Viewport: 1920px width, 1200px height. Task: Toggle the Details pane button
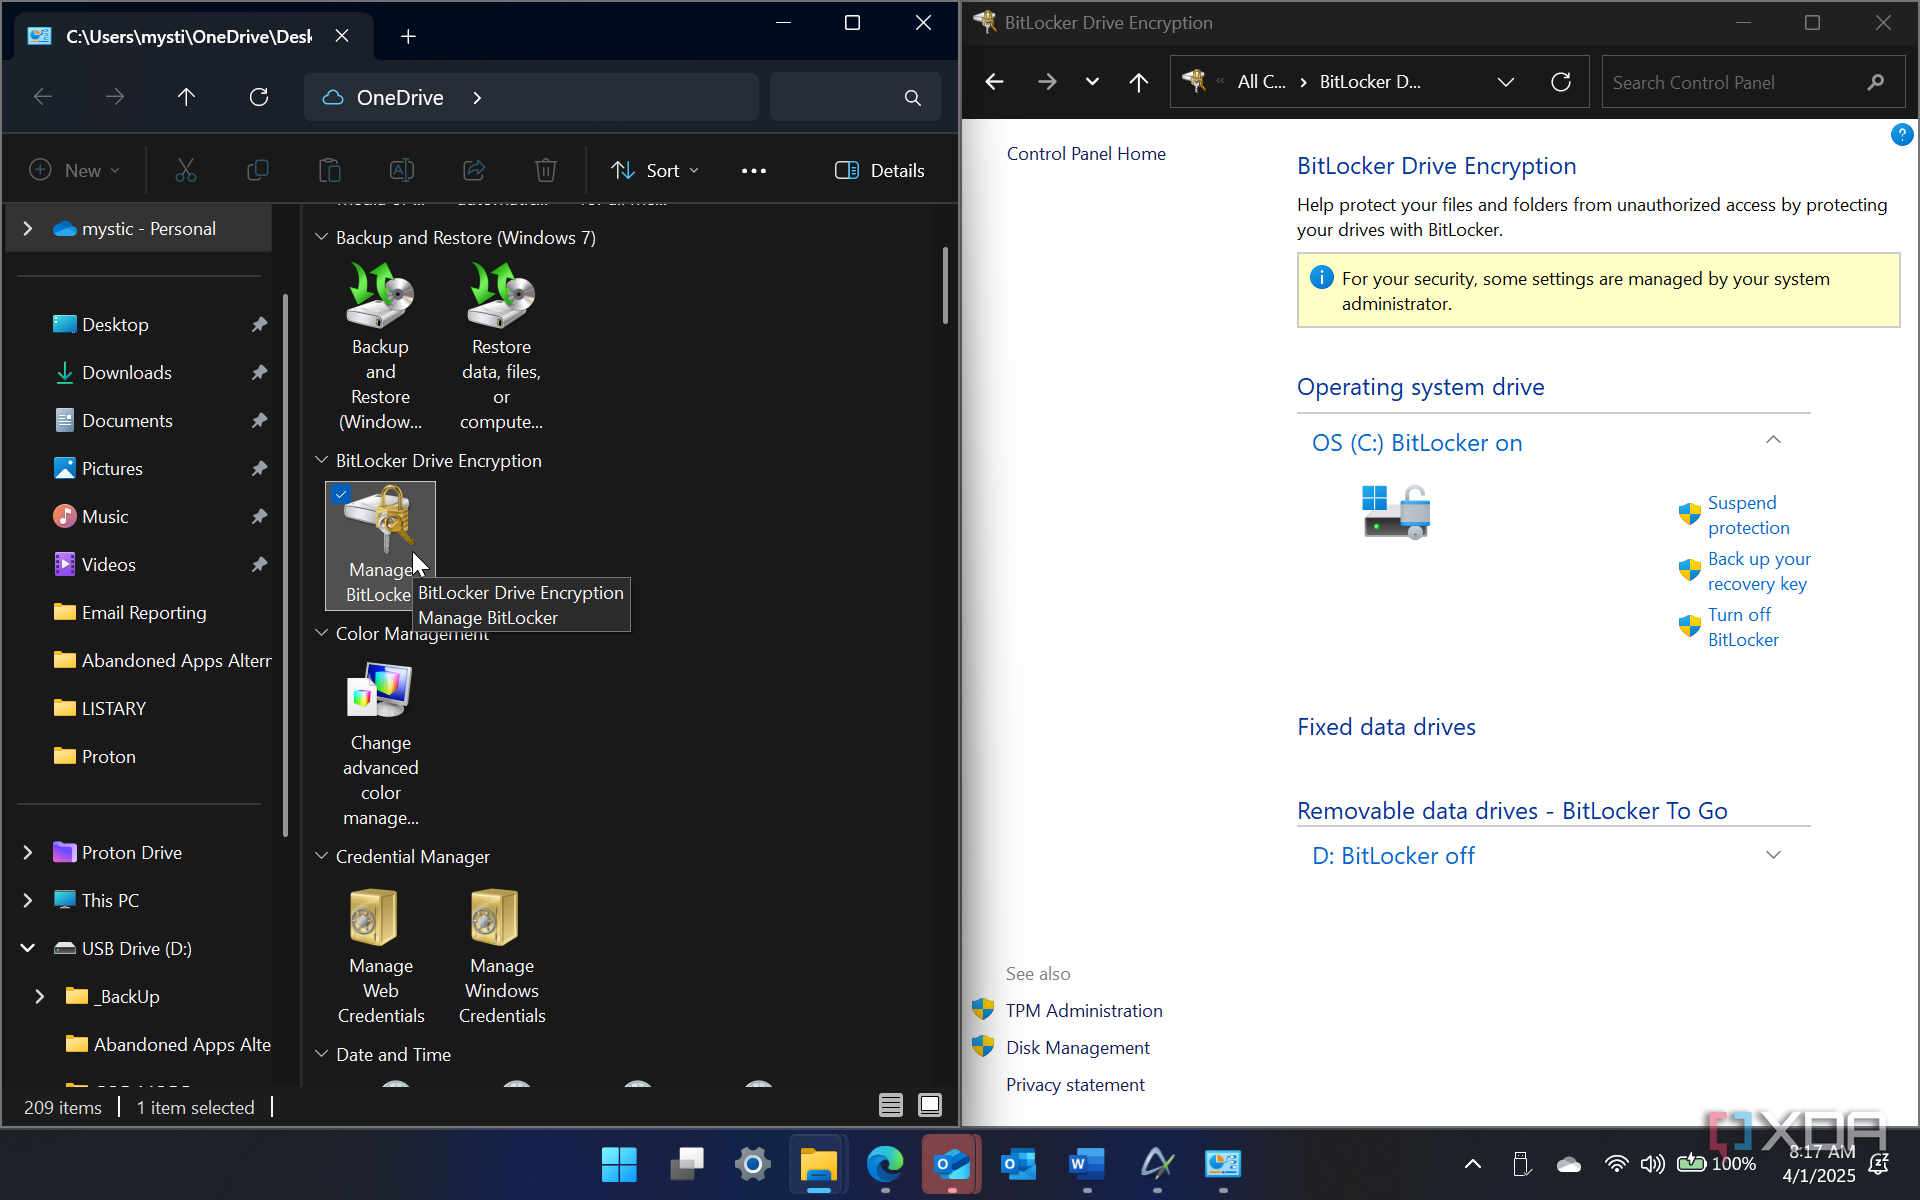[880, 170]
